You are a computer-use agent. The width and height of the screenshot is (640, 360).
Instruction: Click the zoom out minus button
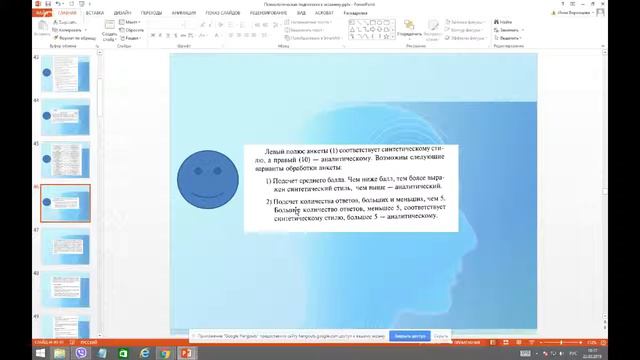pos(541,342)
